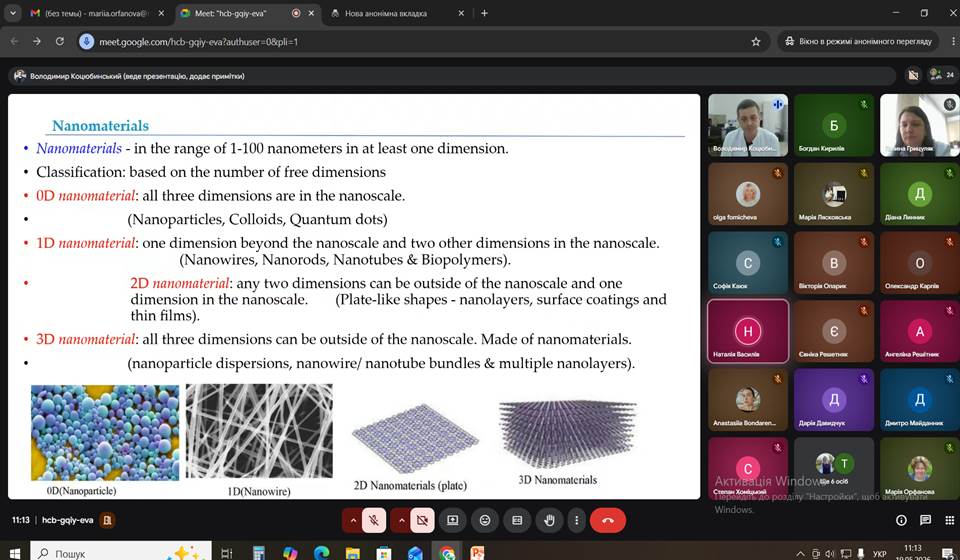Image resolution: width=960 pixels, height=560 pixels.
Task: Go back in the browser
Action: [15, 42]
